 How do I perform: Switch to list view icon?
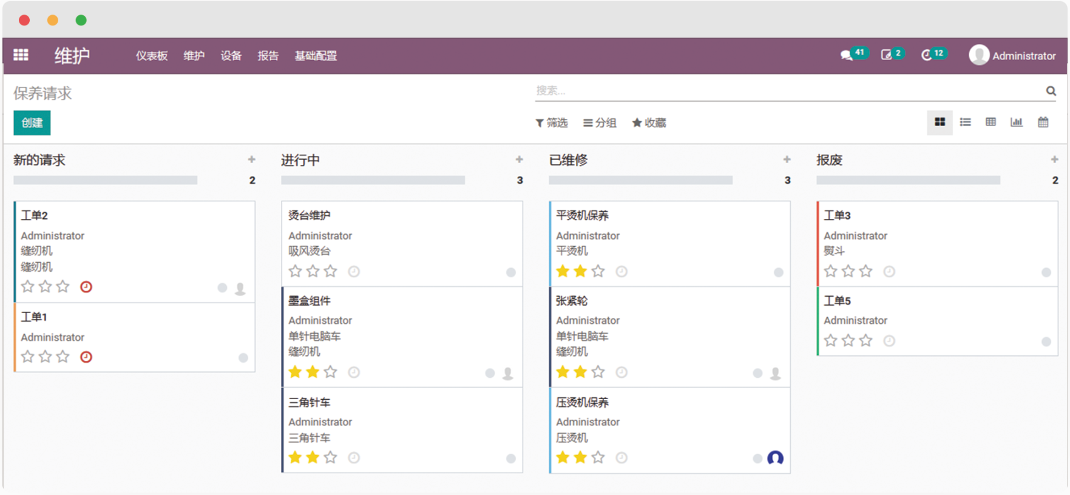pyautogui.click(x=965, y=122)
